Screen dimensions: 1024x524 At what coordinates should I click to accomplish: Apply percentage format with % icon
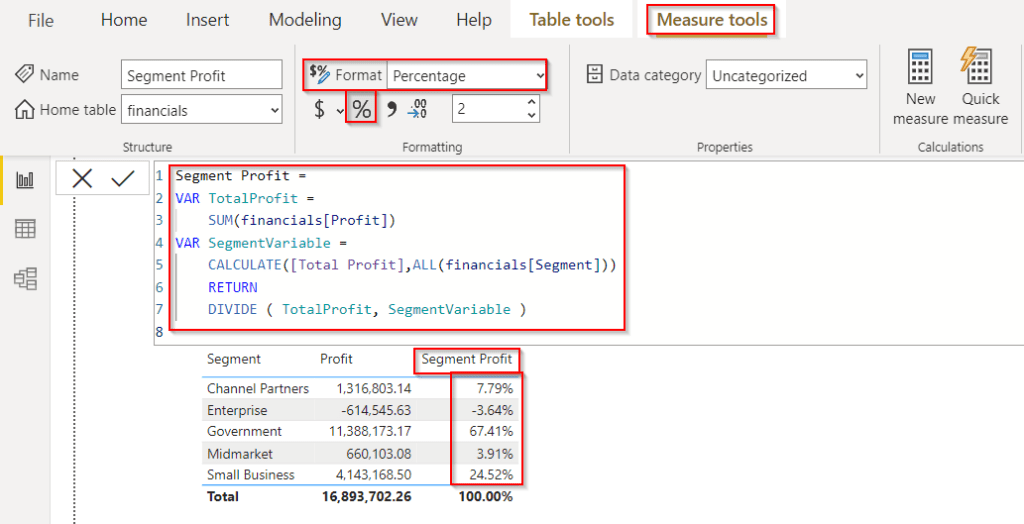[x=362, y=109]
